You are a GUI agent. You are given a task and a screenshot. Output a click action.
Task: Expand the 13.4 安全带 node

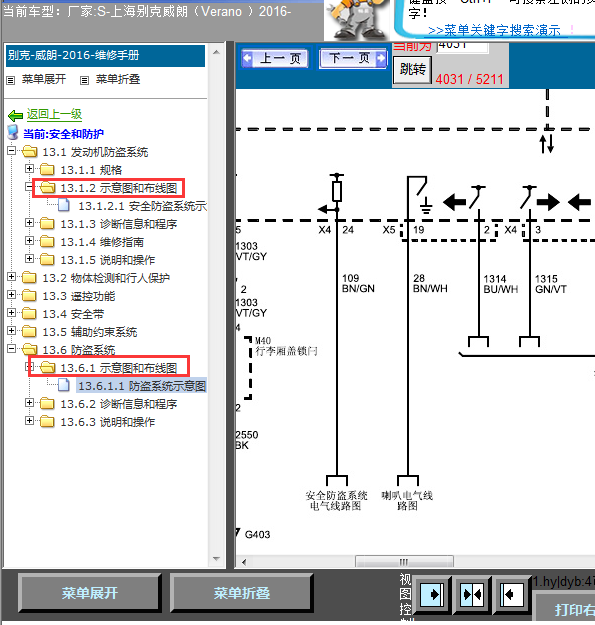[x=11, y=312]
